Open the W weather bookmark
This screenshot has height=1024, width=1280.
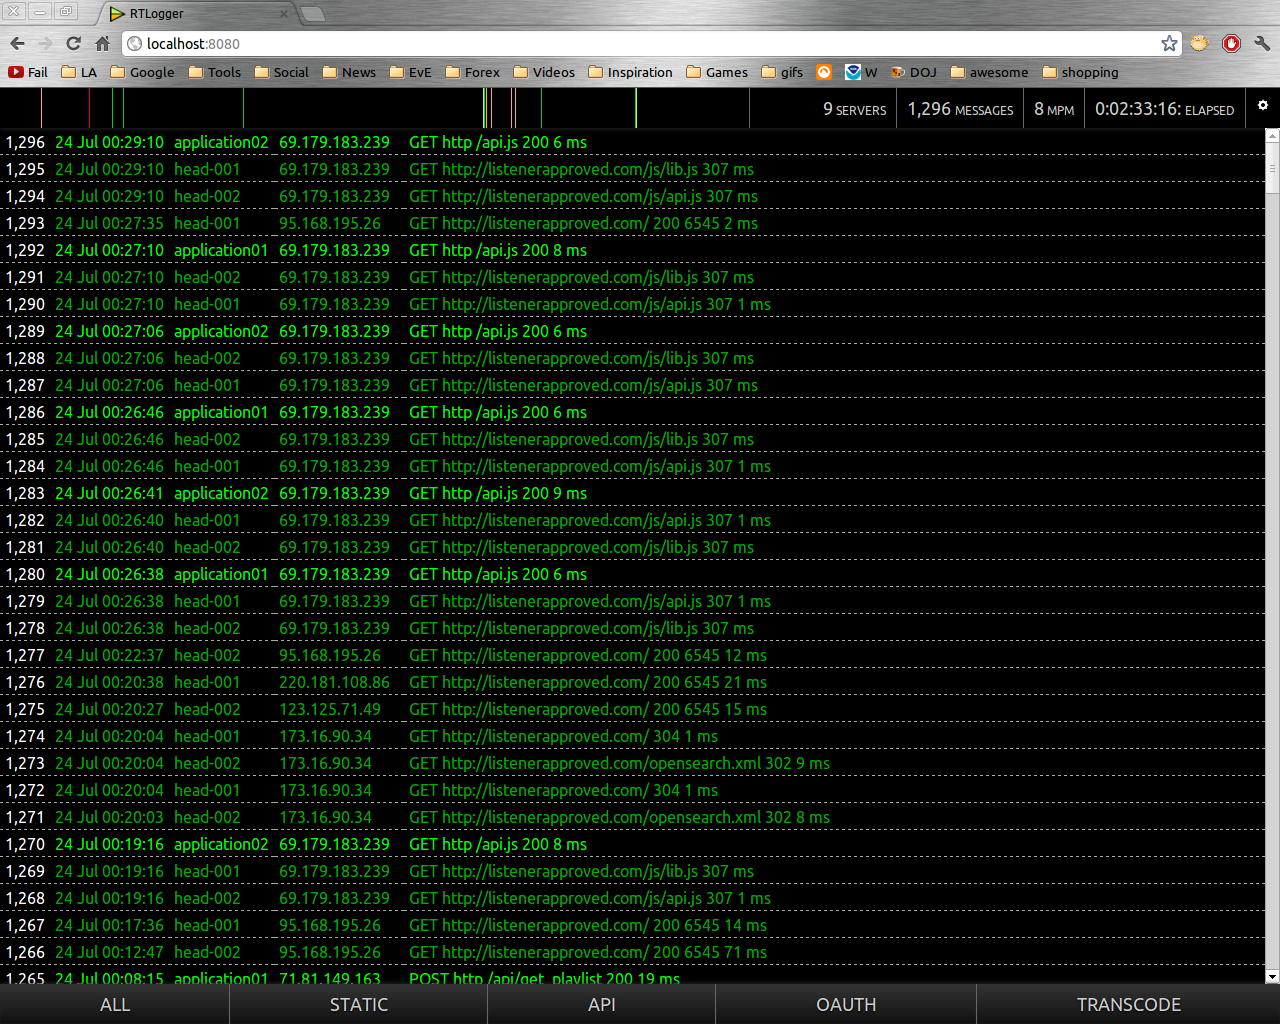tap(861, 72)
